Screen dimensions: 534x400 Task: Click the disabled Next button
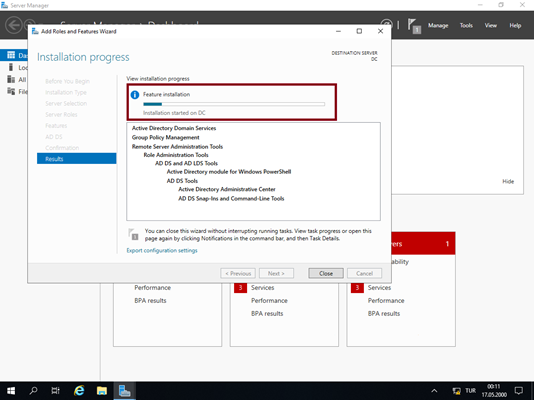276,273
